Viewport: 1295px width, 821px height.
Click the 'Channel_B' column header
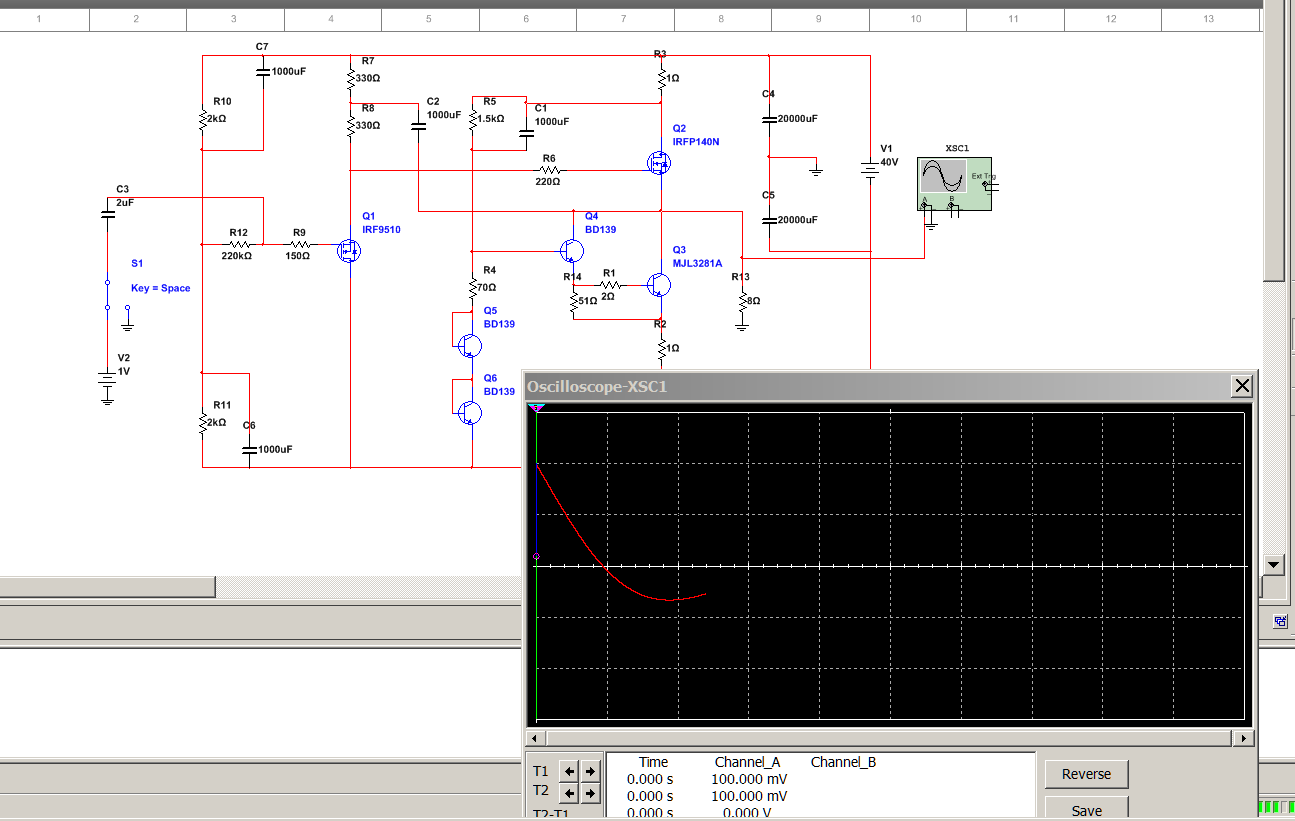point(843,762)
